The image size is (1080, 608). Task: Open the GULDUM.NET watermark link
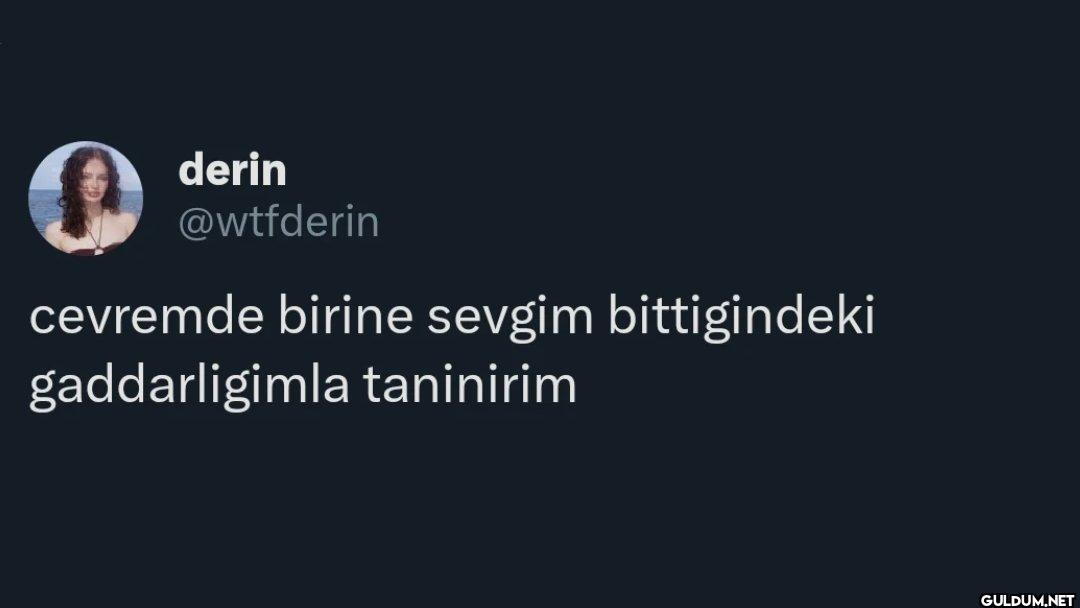click(1027, 600)
